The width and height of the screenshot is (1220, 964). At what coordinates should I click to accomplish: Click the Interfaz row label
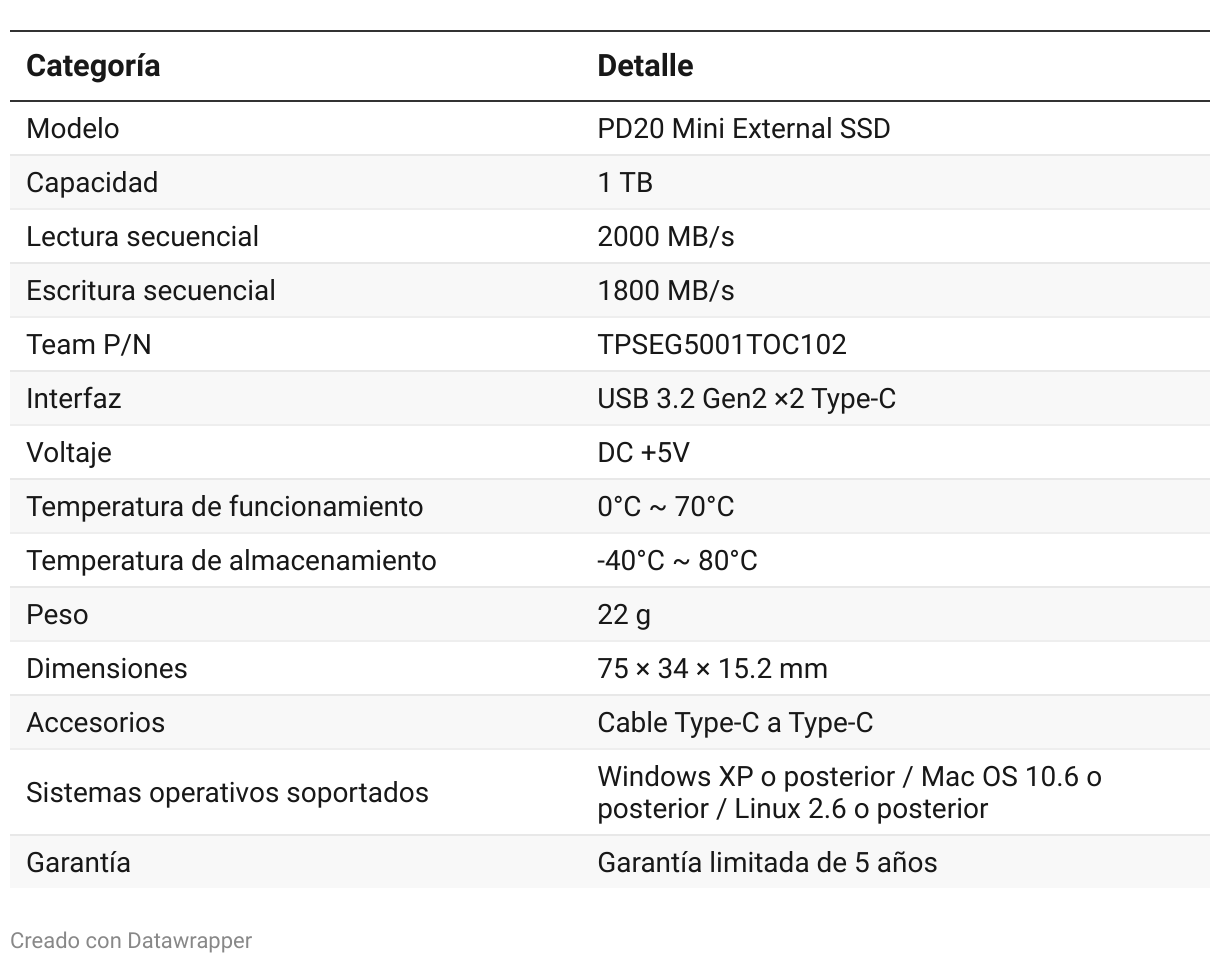tap(74, 399)
